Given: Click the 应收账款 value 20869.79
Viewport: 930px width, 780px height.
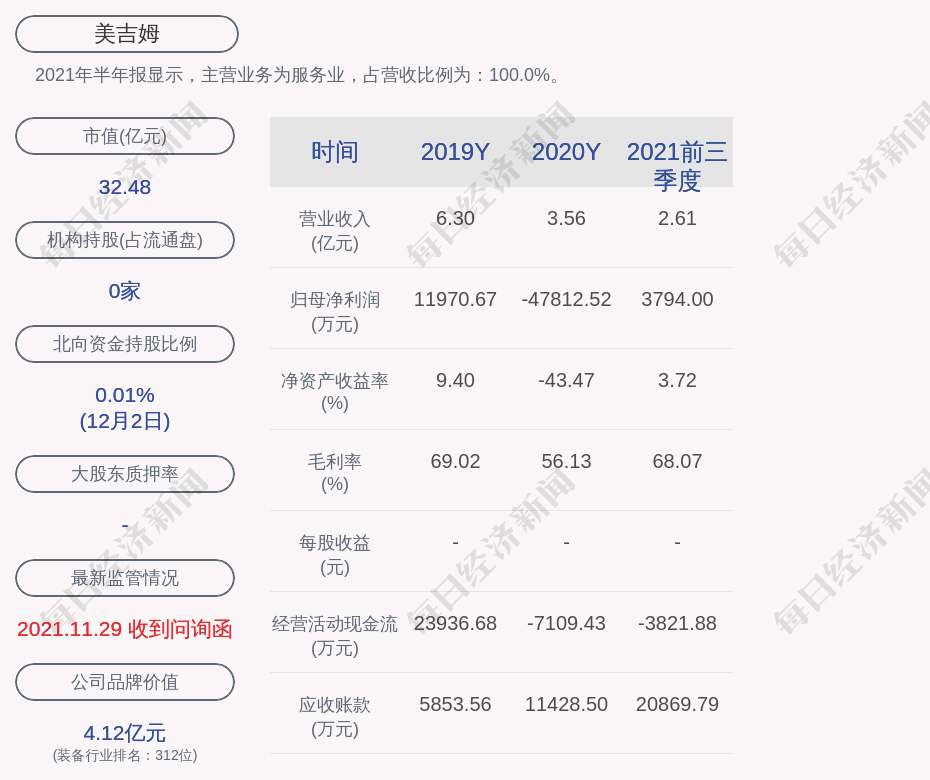Looking at the screenshot, I should click(x=677, y=704).
